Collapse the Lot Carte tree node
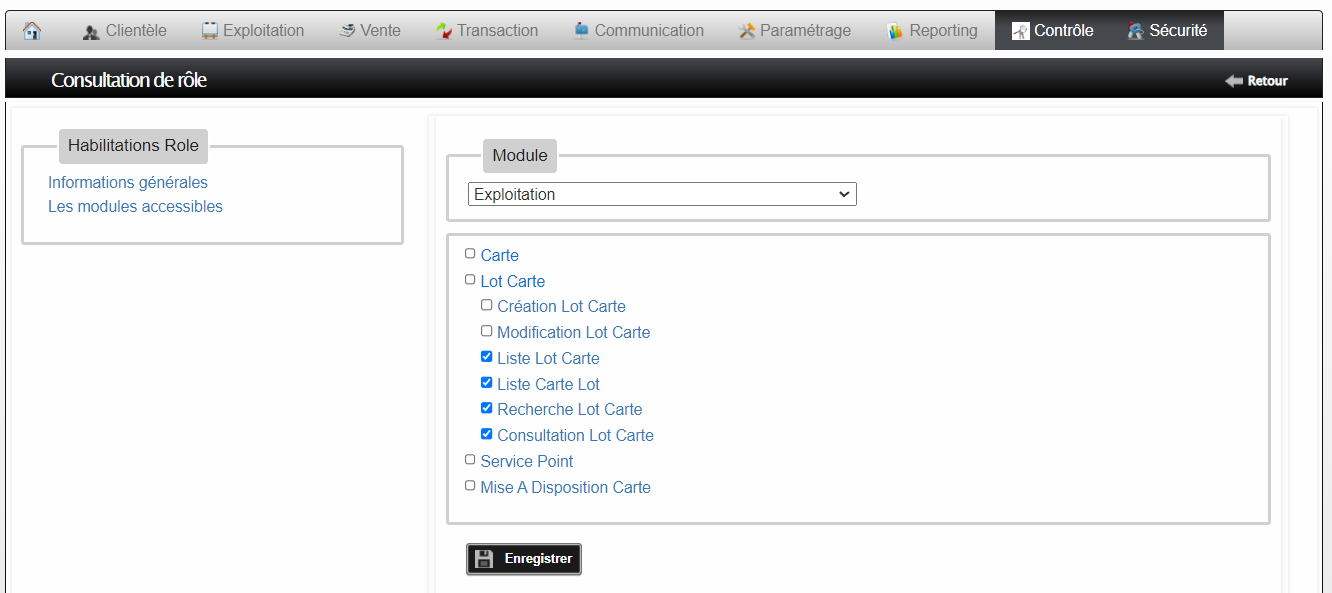This screenshot has height=593, width=1332. (x=512, y=282)
